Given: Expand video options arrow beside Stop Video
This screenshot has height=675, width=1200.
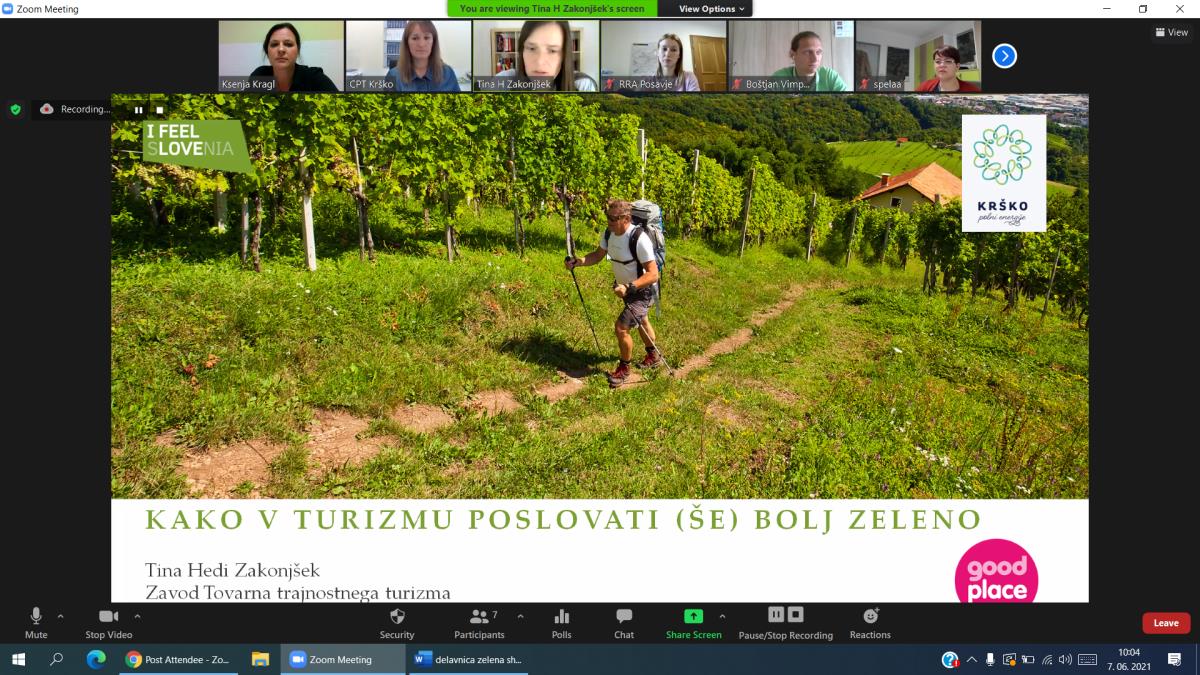Looking at the screenshot, I should [x=137, y=616].
